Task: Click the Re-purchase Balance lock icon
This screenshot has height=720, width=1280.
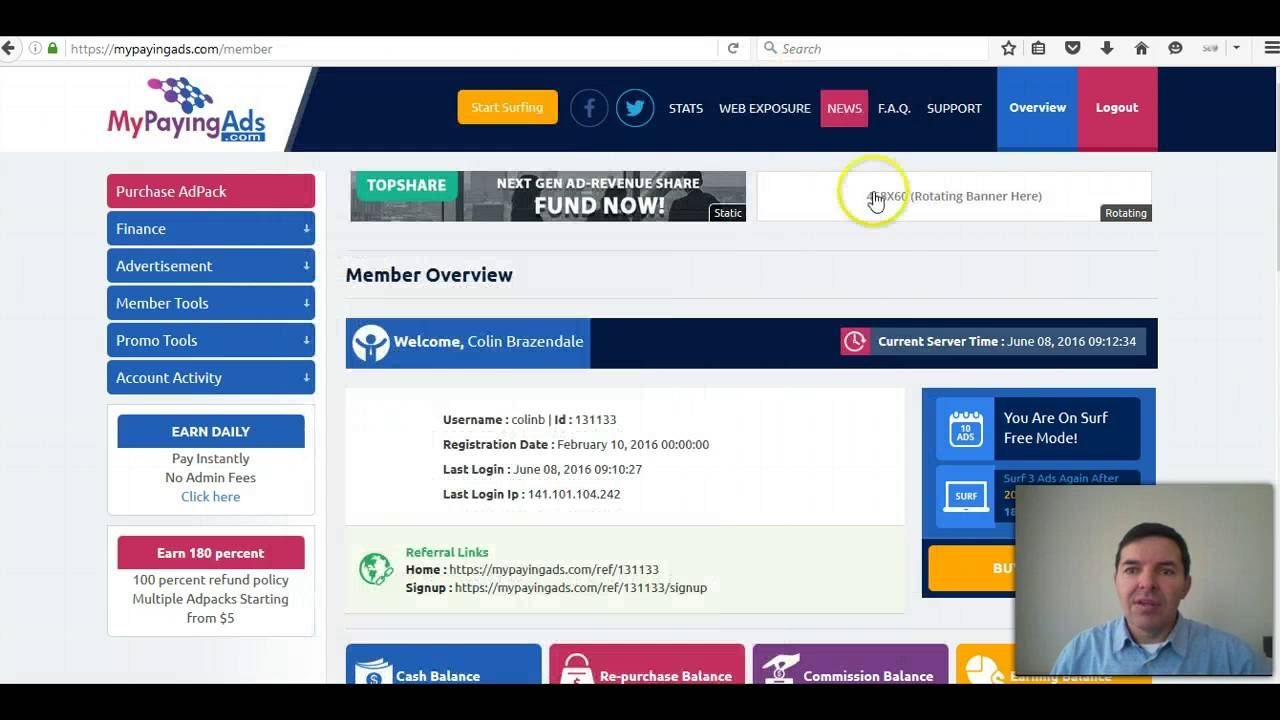Action: pos(575,670)
